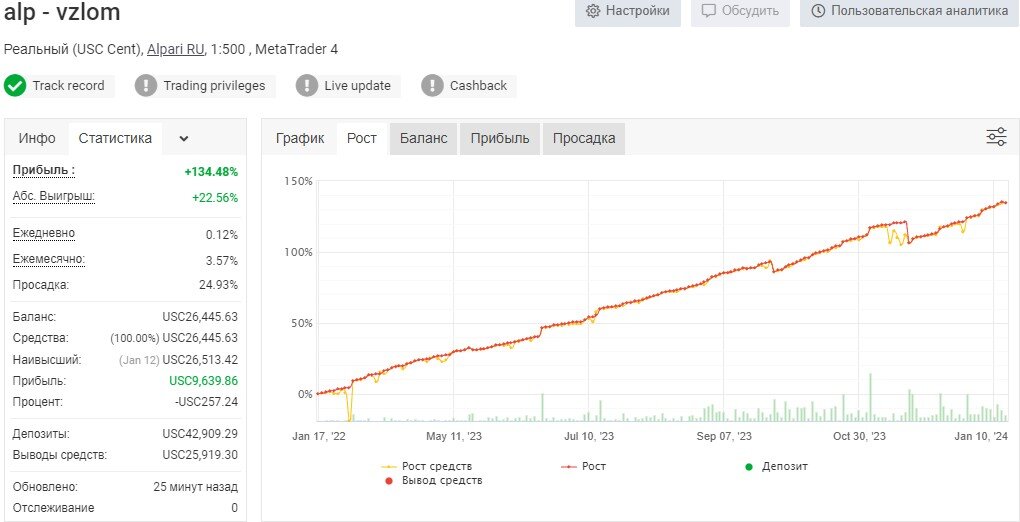Click the Jan 17, '22 axis date

319,437
